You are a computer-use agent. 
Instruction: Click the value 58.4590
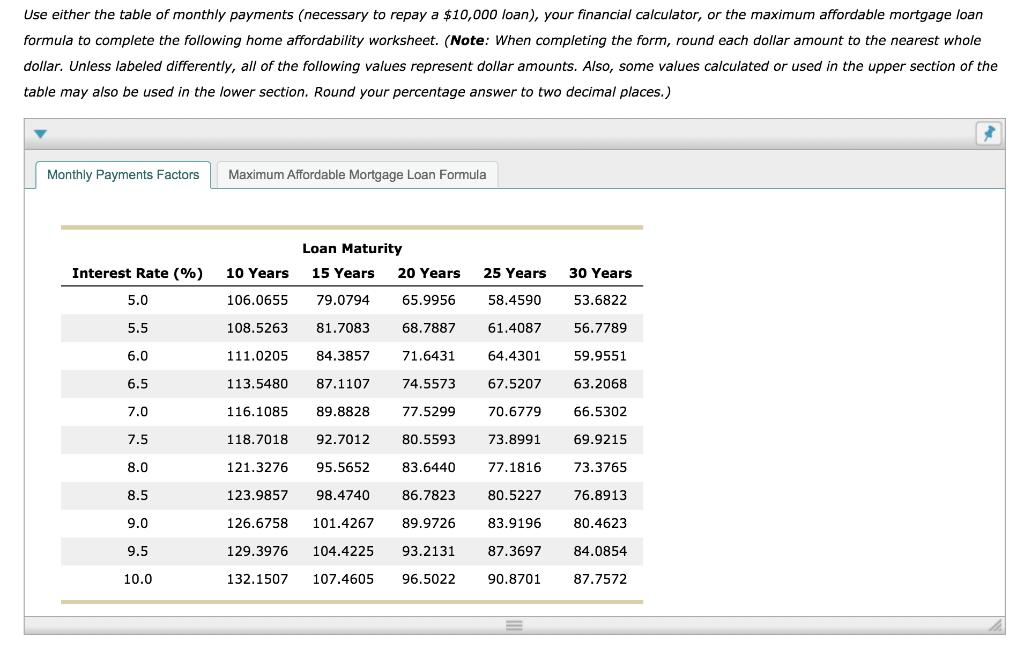[x=515, y=300]
